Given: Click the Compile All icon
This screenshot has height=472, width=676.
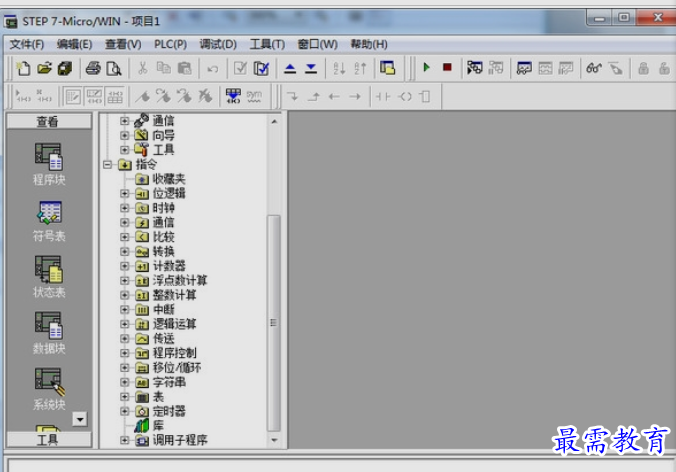Looking at the screenshot, I should 261,68.
